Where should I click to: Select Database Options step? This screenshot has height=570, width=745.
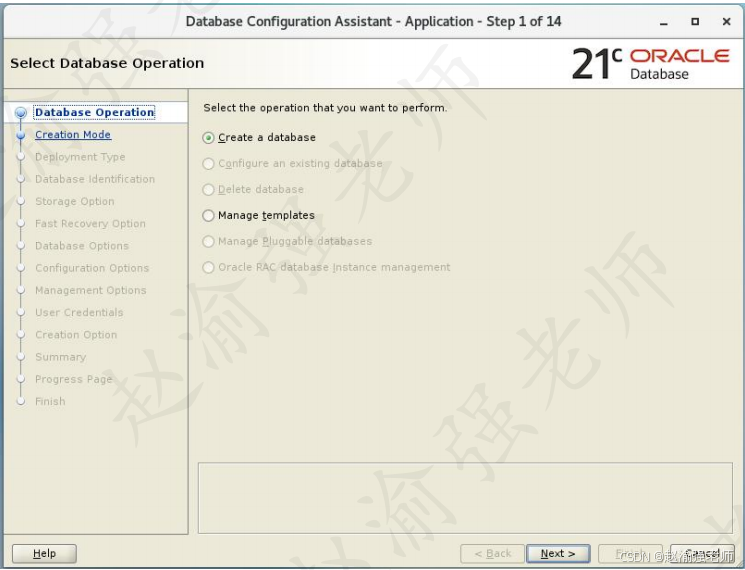click(x=82, y=246)
